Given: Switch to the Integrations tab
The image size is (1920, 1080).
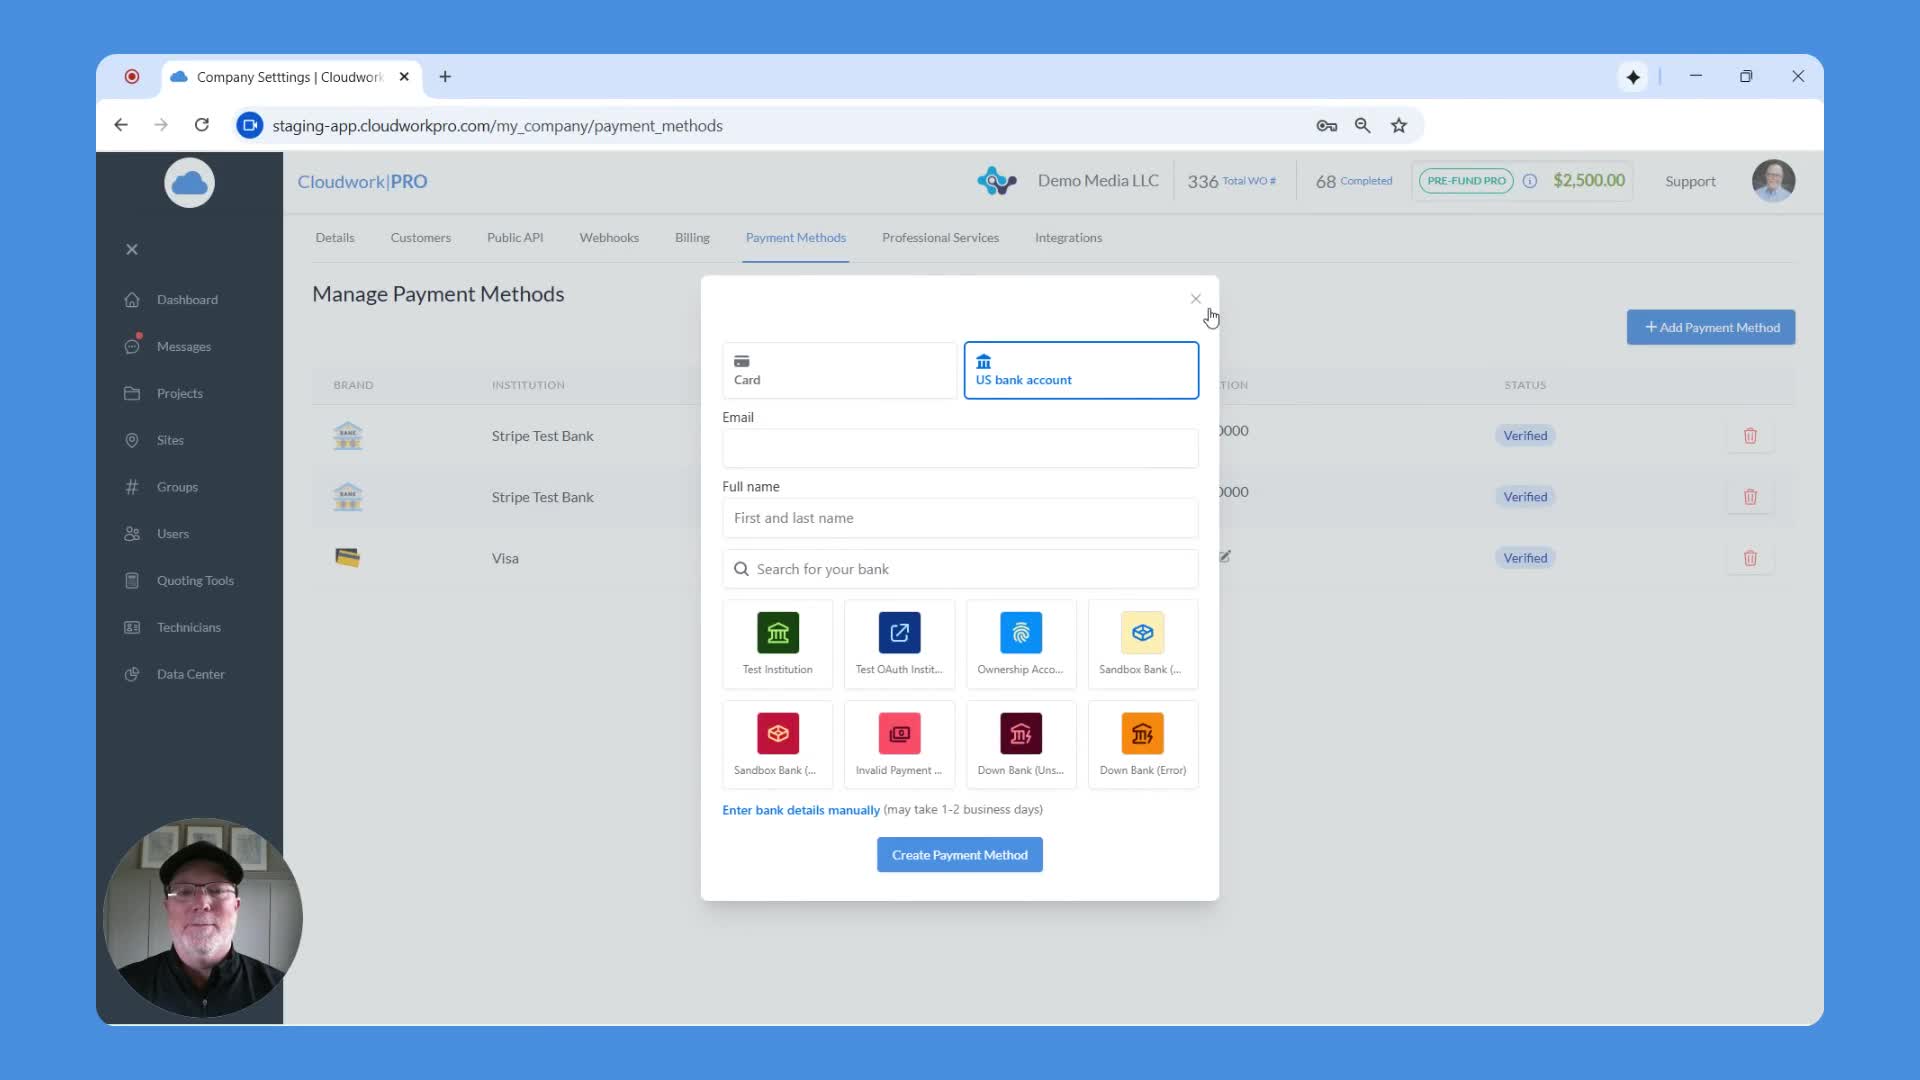Looking at the screenshot, I should click(x=1068, y=238).
